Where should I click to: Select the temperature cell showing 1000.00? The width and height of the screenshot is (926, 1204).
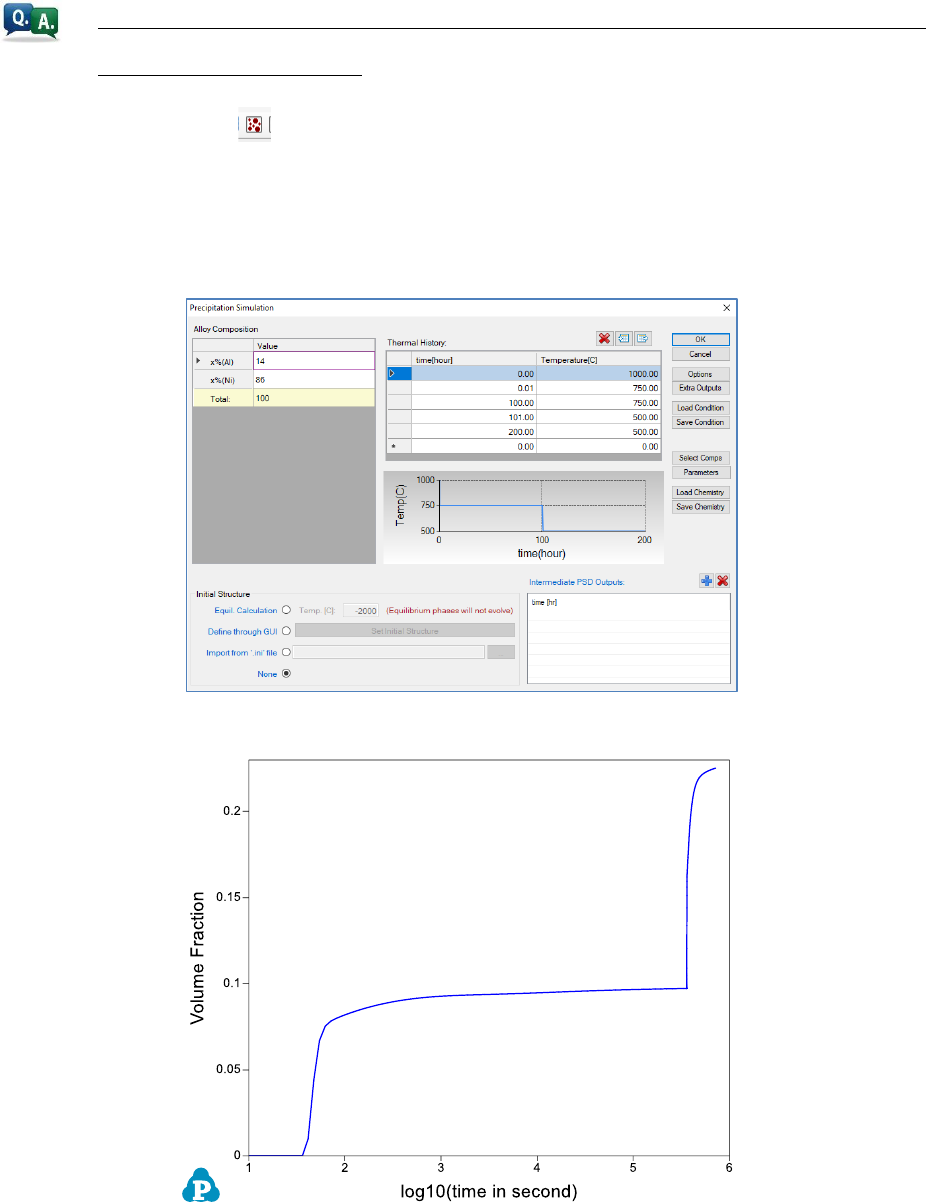[599, 373]
